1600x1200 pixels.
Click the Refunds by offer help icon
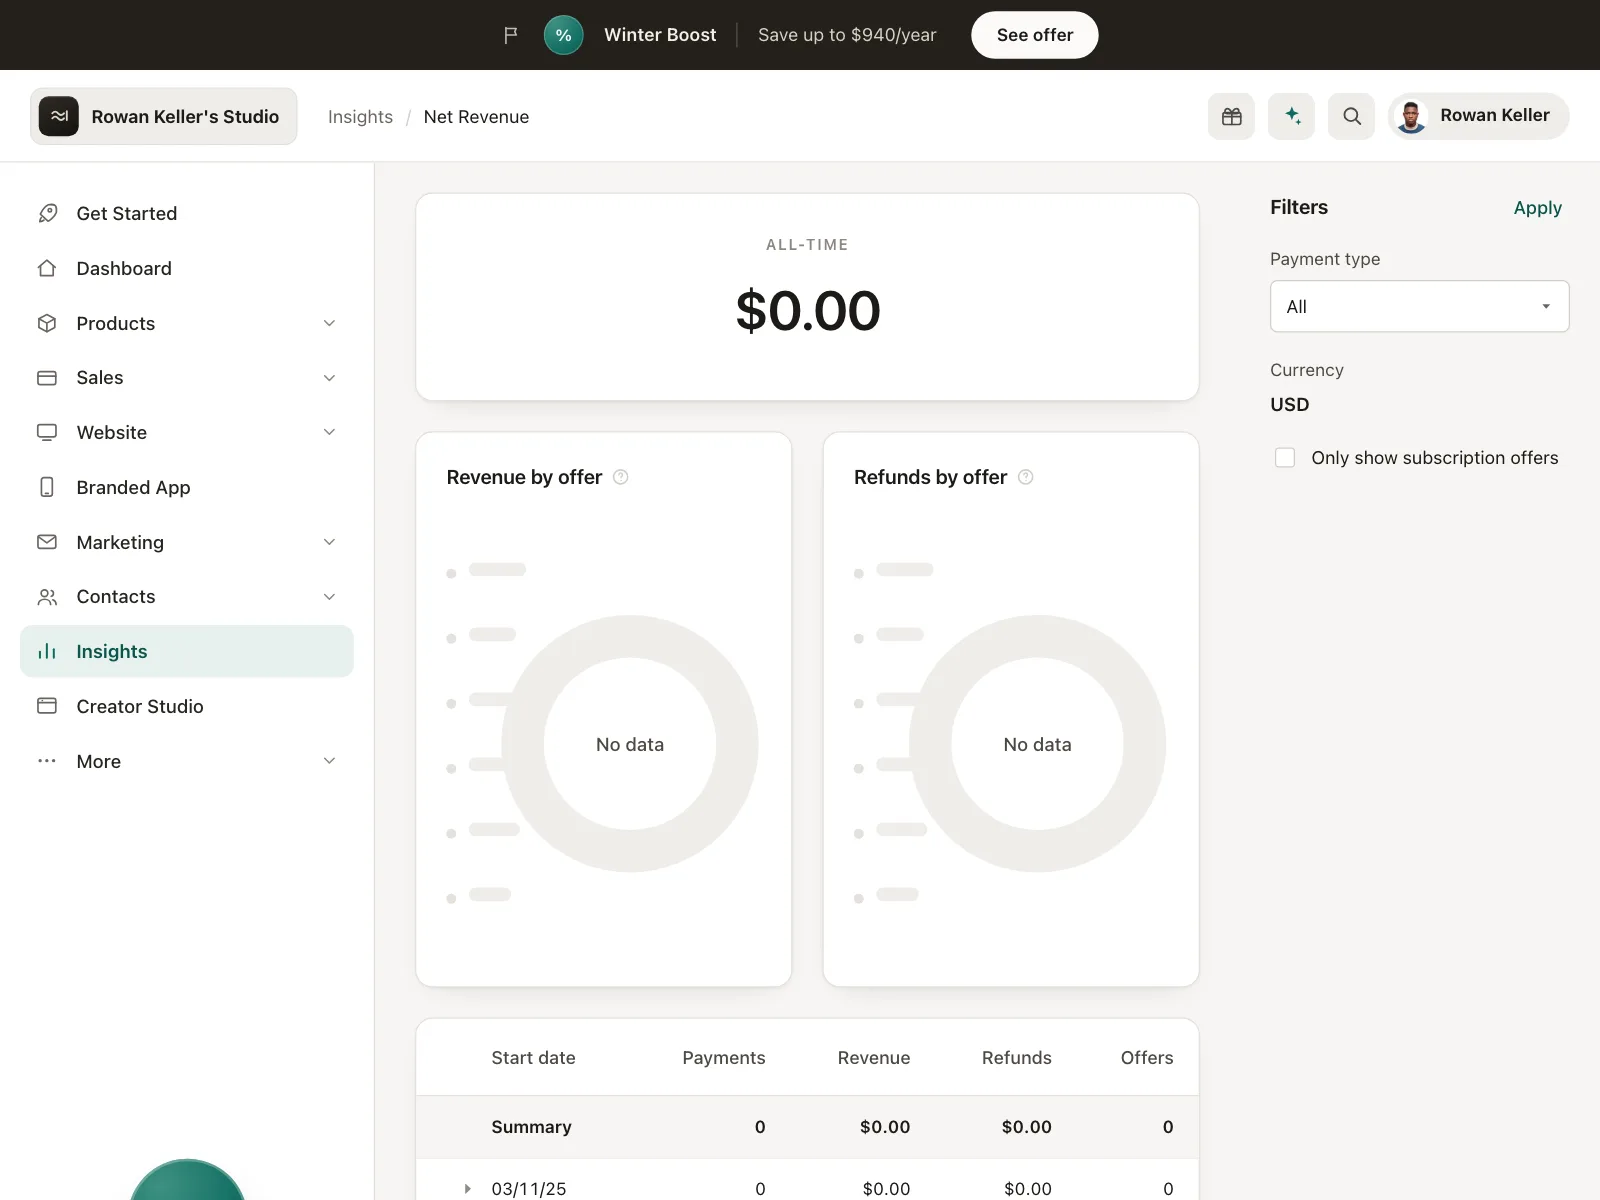1026,477
